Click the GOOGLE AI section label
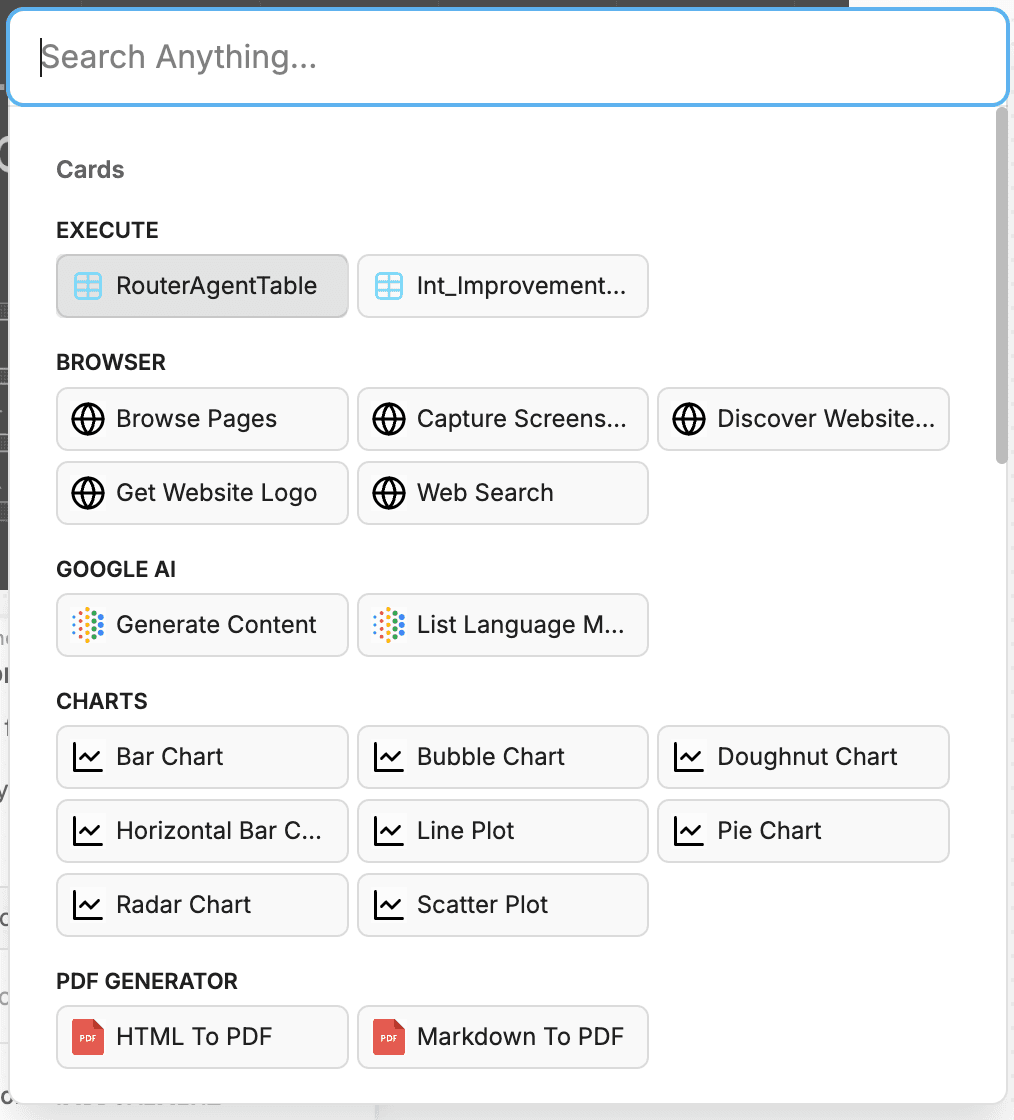Image resolution: width=1014 pixels, height=1120 pixels. (116, 569)
